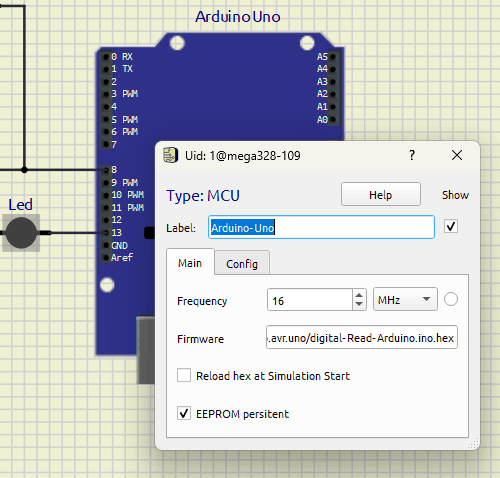Click the Help button
This screenshot has height=478, width=500.
(x=381, y=194)
